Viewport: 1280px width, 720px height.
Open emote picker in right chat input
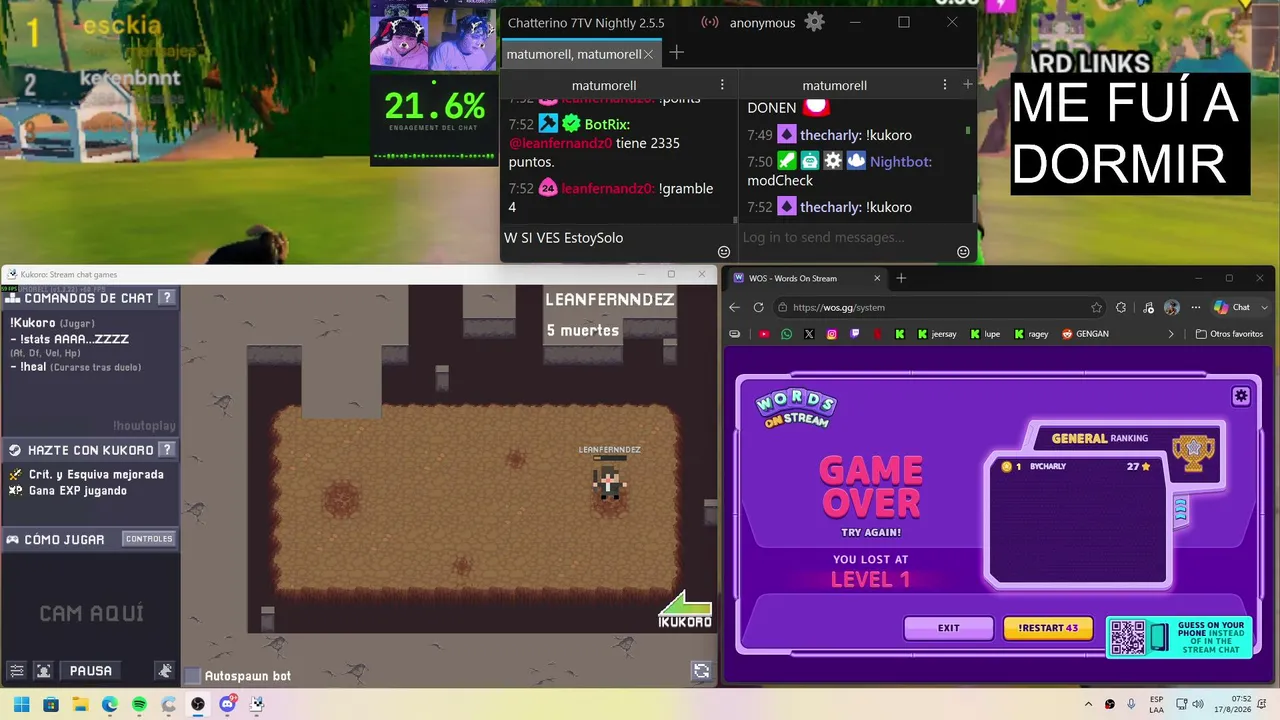963,252
